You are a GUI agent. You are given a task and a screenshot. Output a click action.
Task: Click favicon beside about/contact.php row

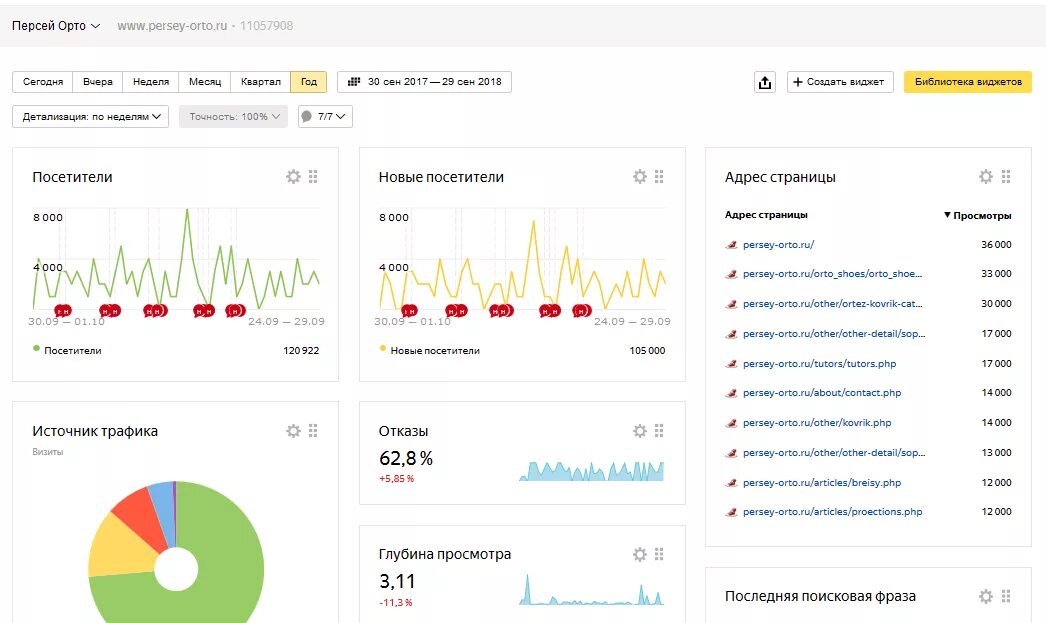tap(731, 393)
